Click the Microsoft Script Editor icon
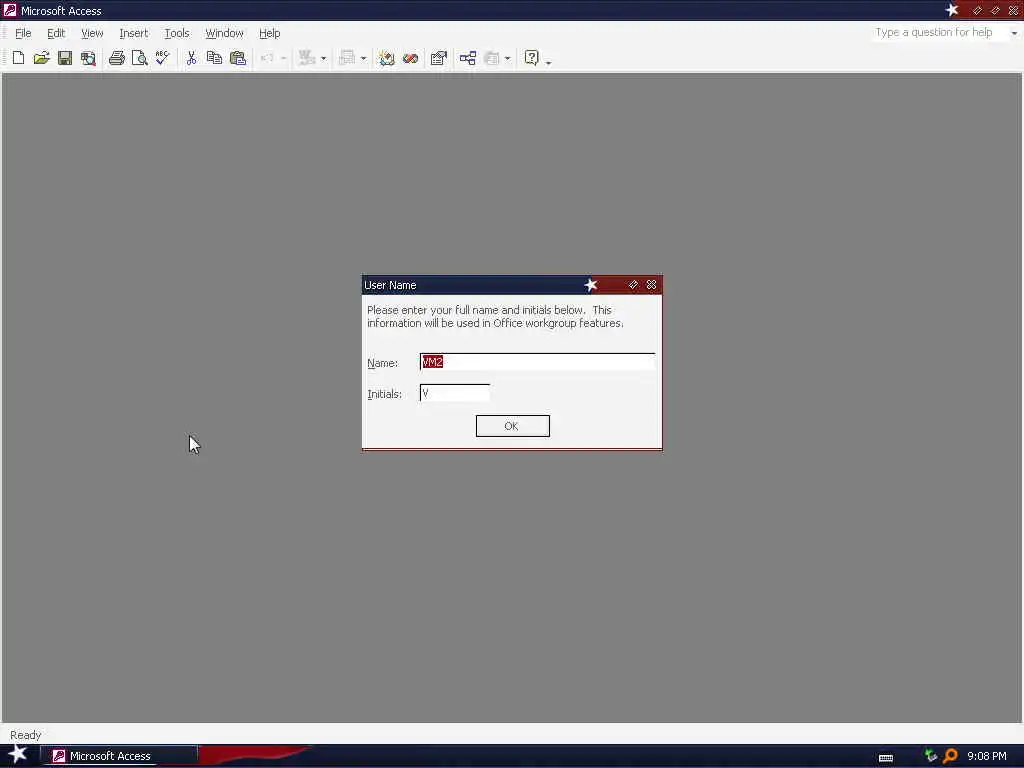Image resolution: width=1024 pixels, height=768 pixels. 410,58
